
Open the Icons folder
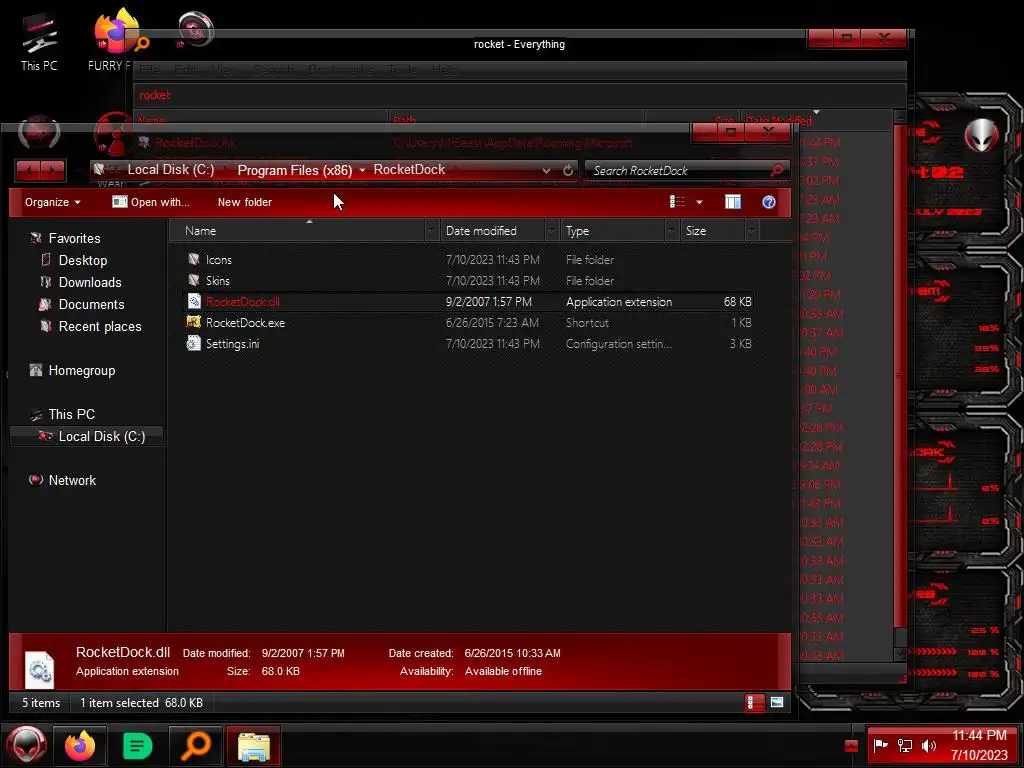point(218,260)
